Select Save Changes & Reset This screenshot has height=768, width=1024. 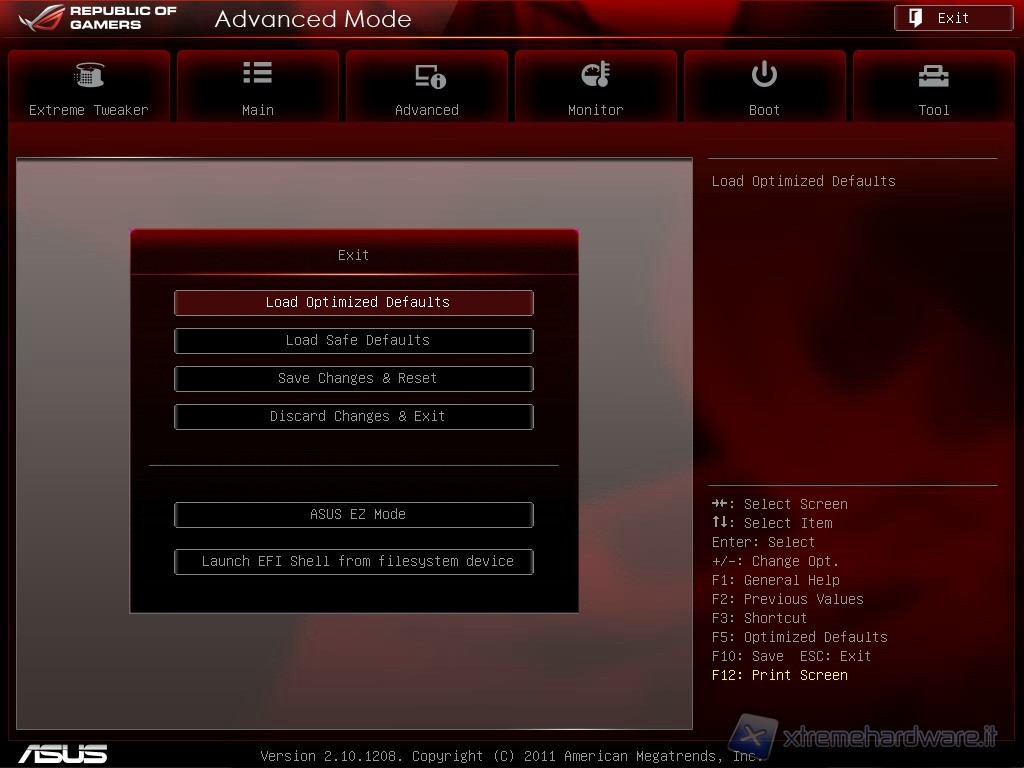(354, 379)
